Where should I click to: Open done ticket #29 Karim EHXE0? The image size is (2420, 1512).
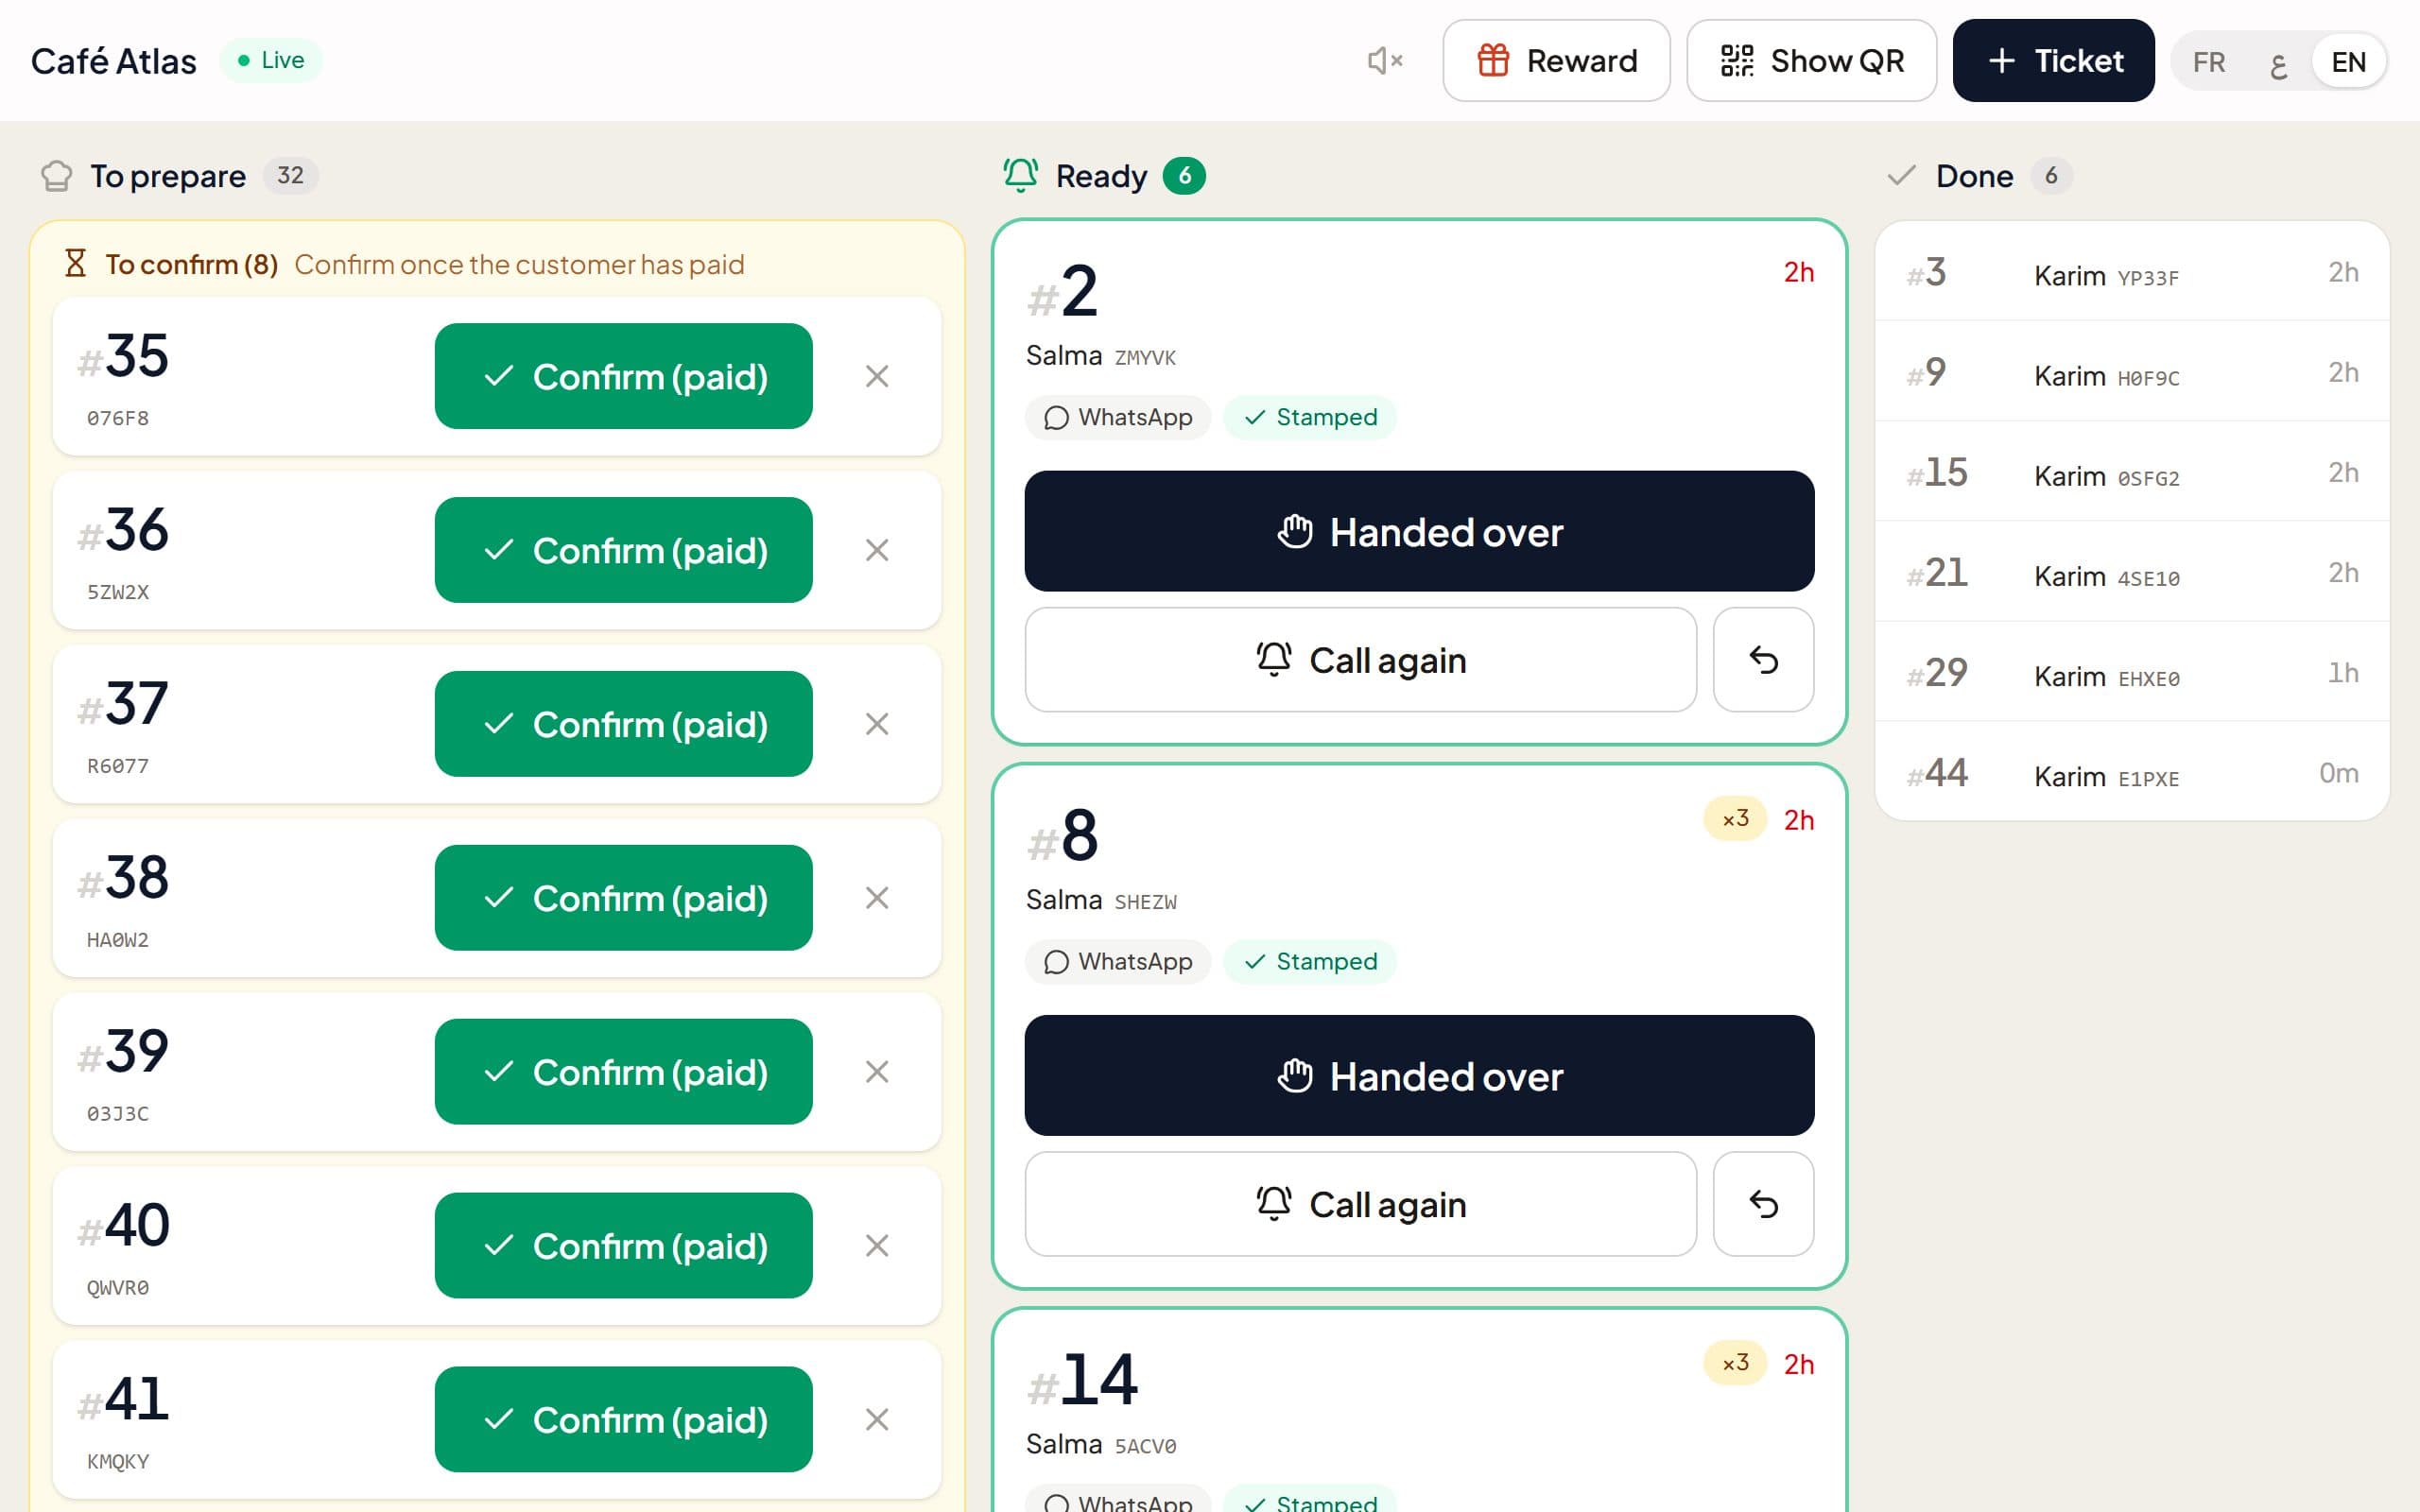point(2132,672)
